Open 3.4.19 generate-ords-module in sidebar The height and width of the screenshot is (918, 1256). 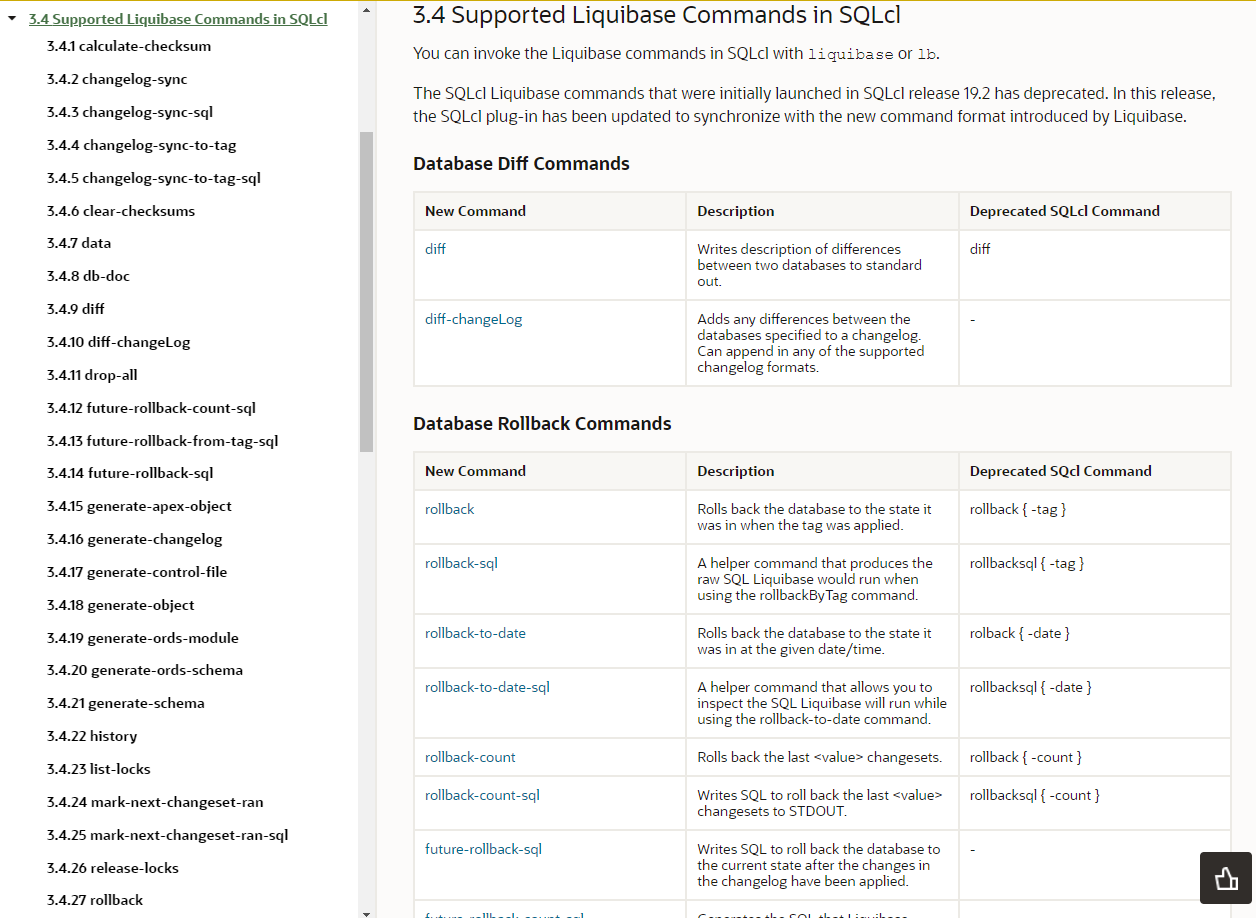[x=143, y=638]
